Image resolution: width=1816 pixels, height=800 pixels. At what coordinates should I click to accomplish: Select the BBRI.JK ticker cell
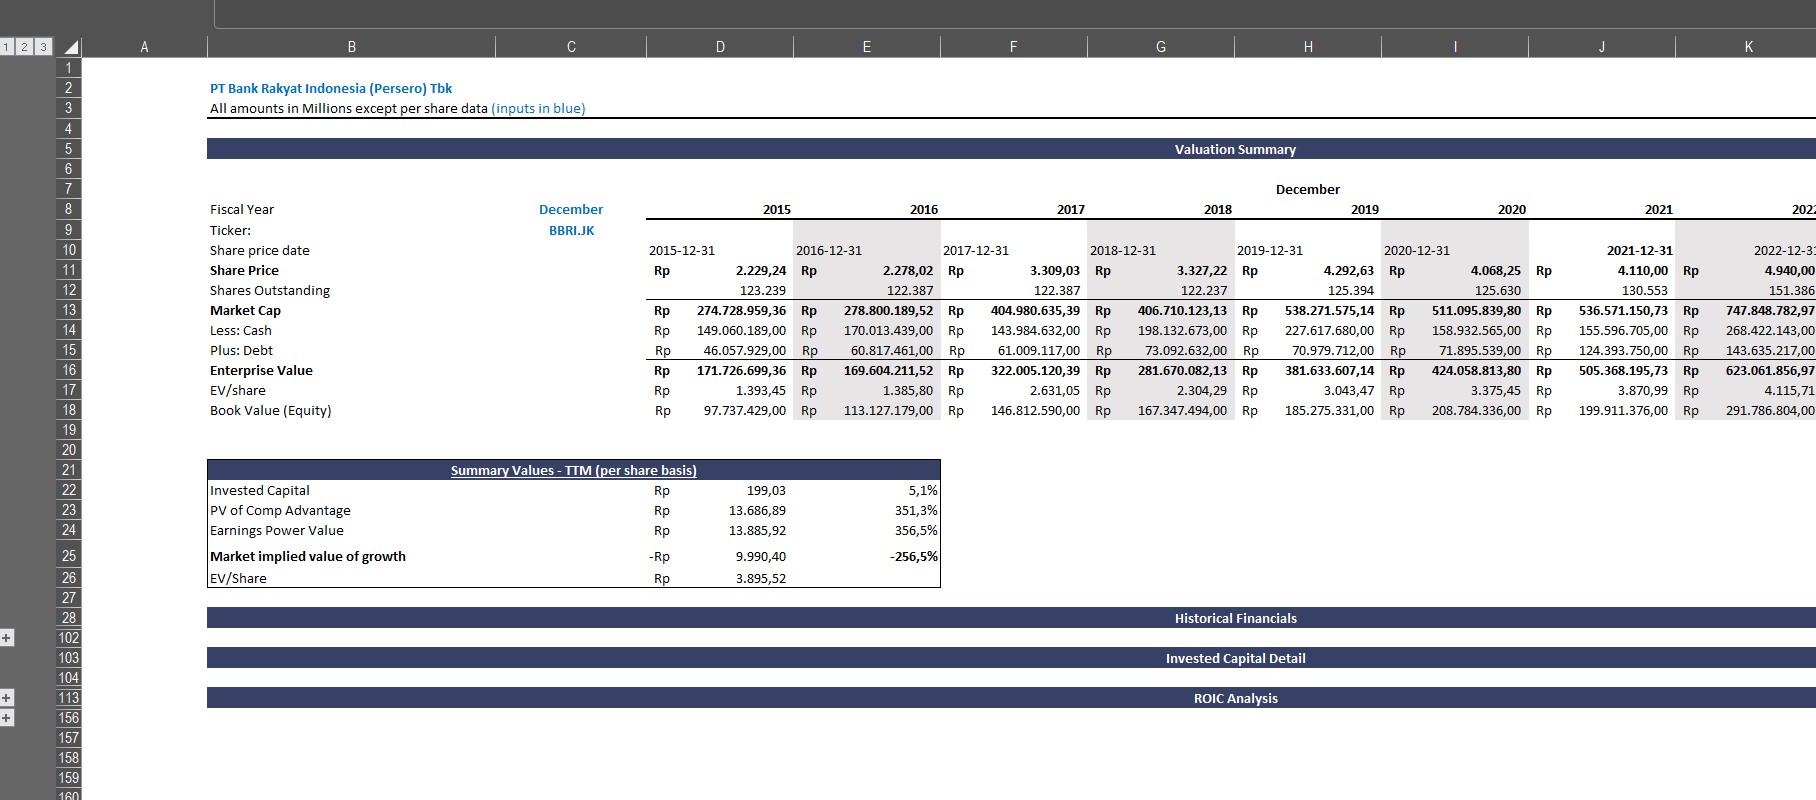point(571,230)
